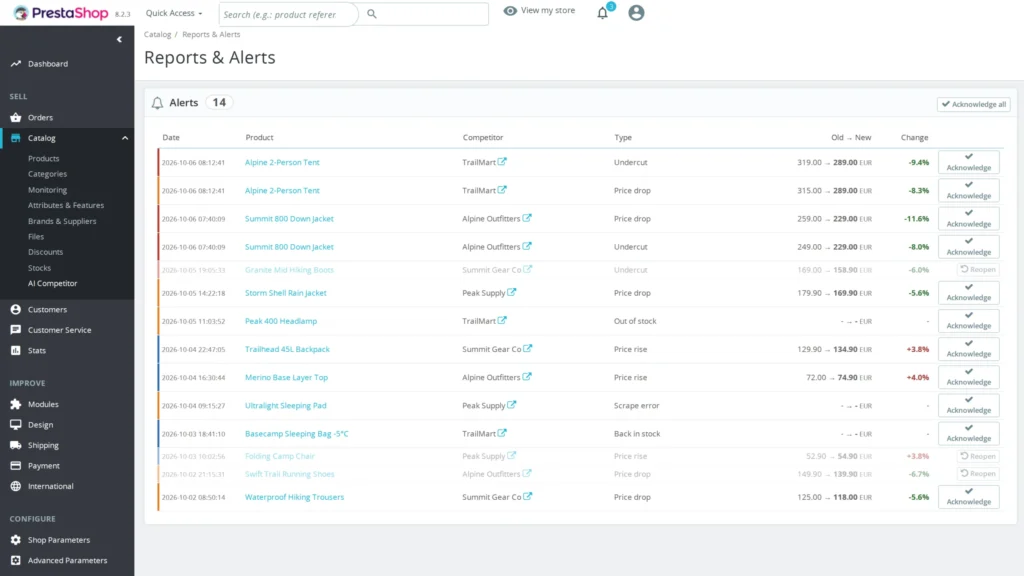The height and width of the screenshot is (576, 1024).
Task: Open Products in the Catalog submenu
Action: 43,158
